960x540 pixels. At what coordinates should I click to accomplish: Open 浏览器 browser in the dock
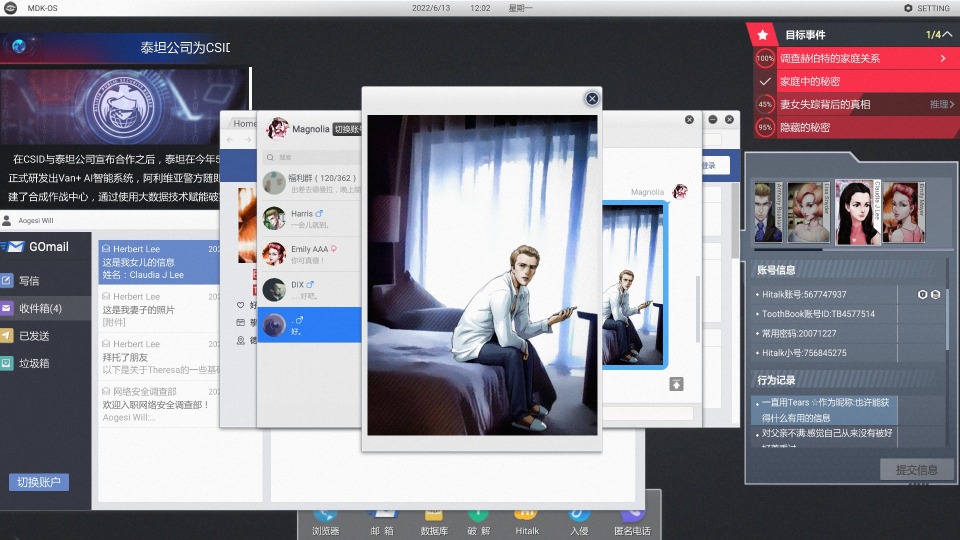325,523
